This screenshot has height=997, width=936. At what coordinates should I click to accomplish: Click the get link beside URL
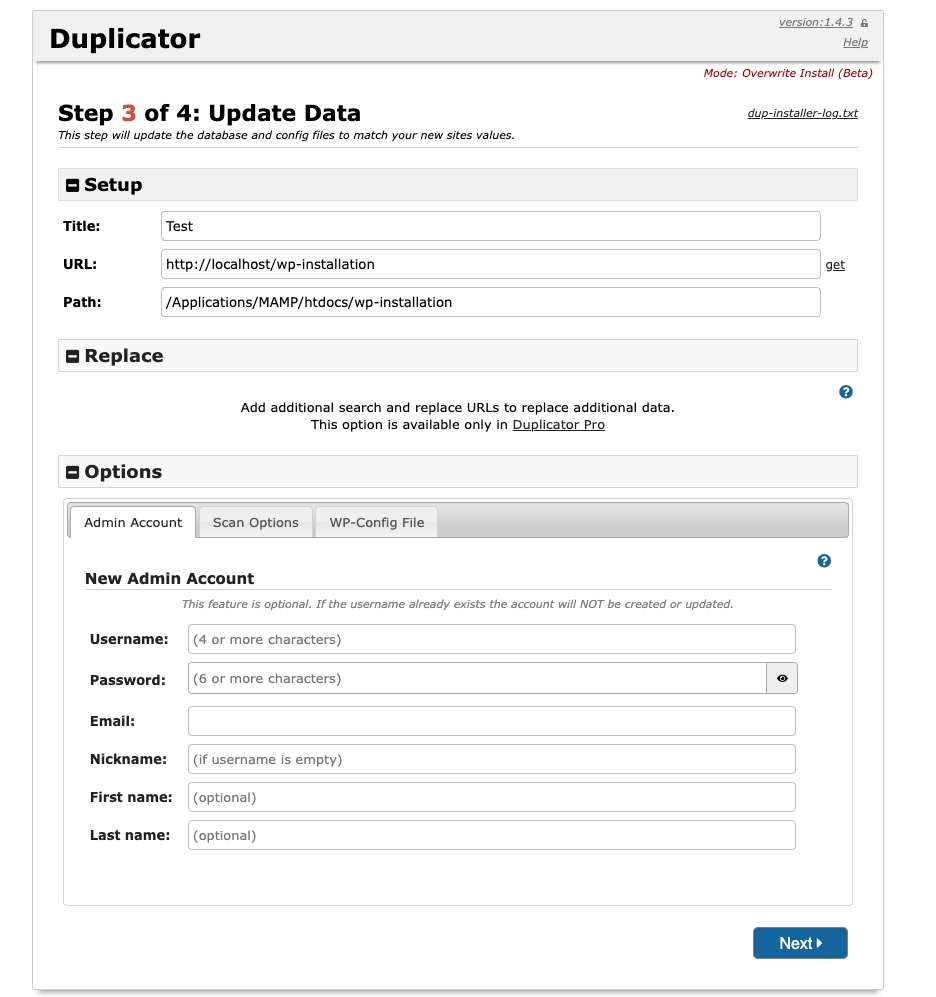[835, 265]
